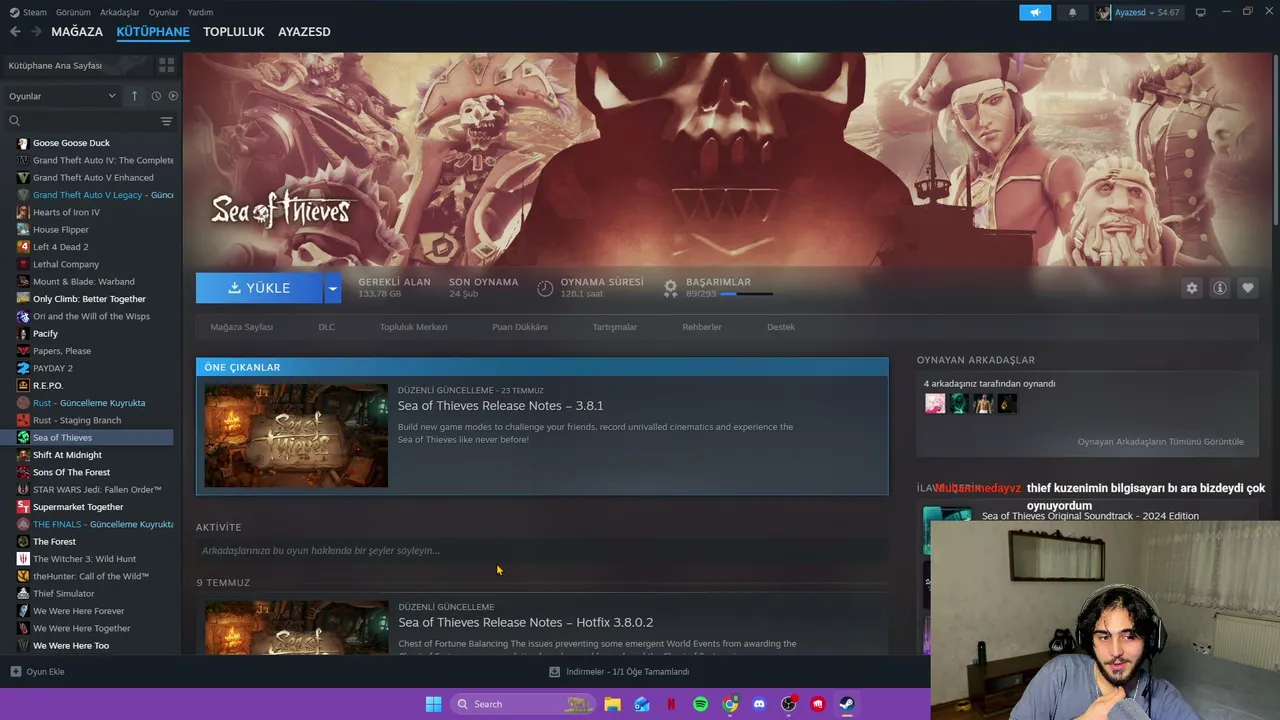
Task: Open the AYAZESD profile tab
Action: coord(304,32)
